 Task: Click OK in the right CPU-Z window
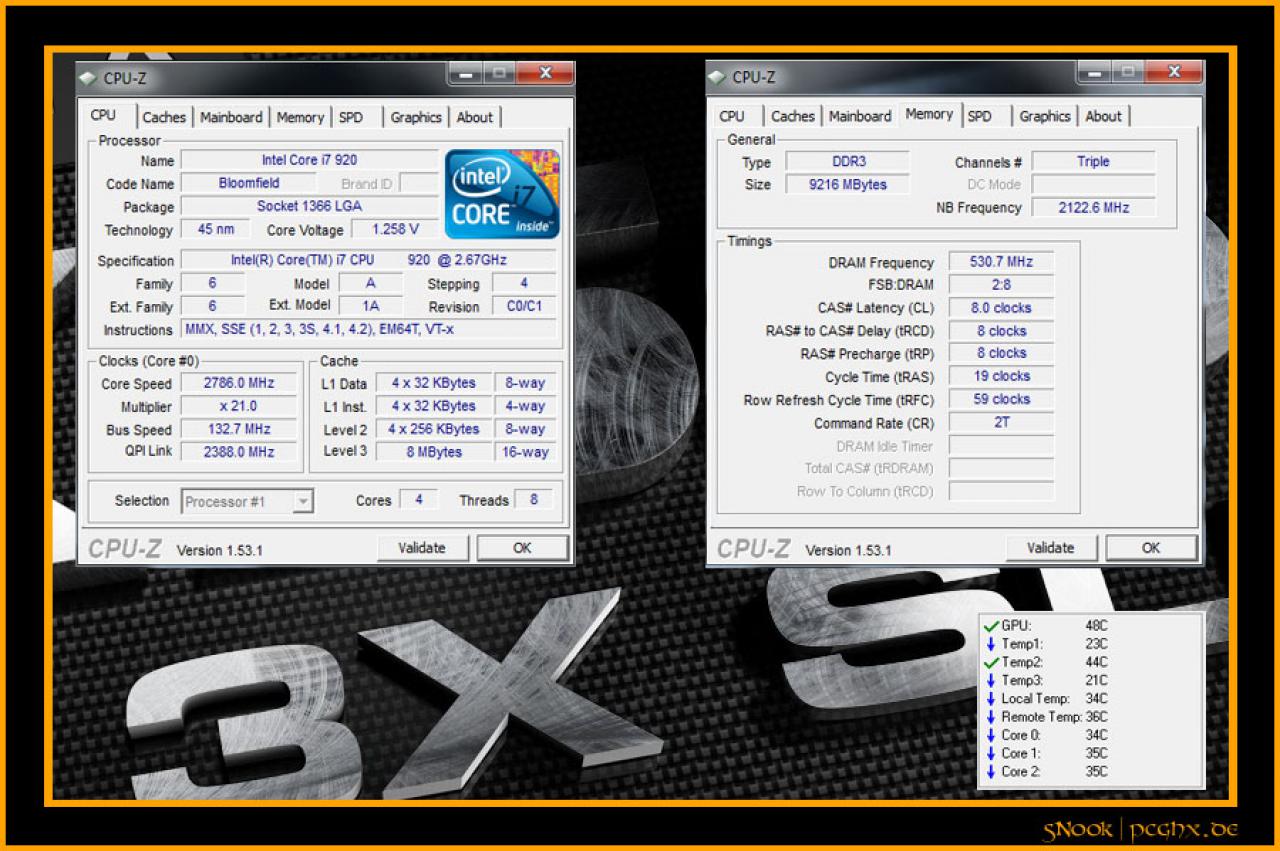[x=1151, y=547]
